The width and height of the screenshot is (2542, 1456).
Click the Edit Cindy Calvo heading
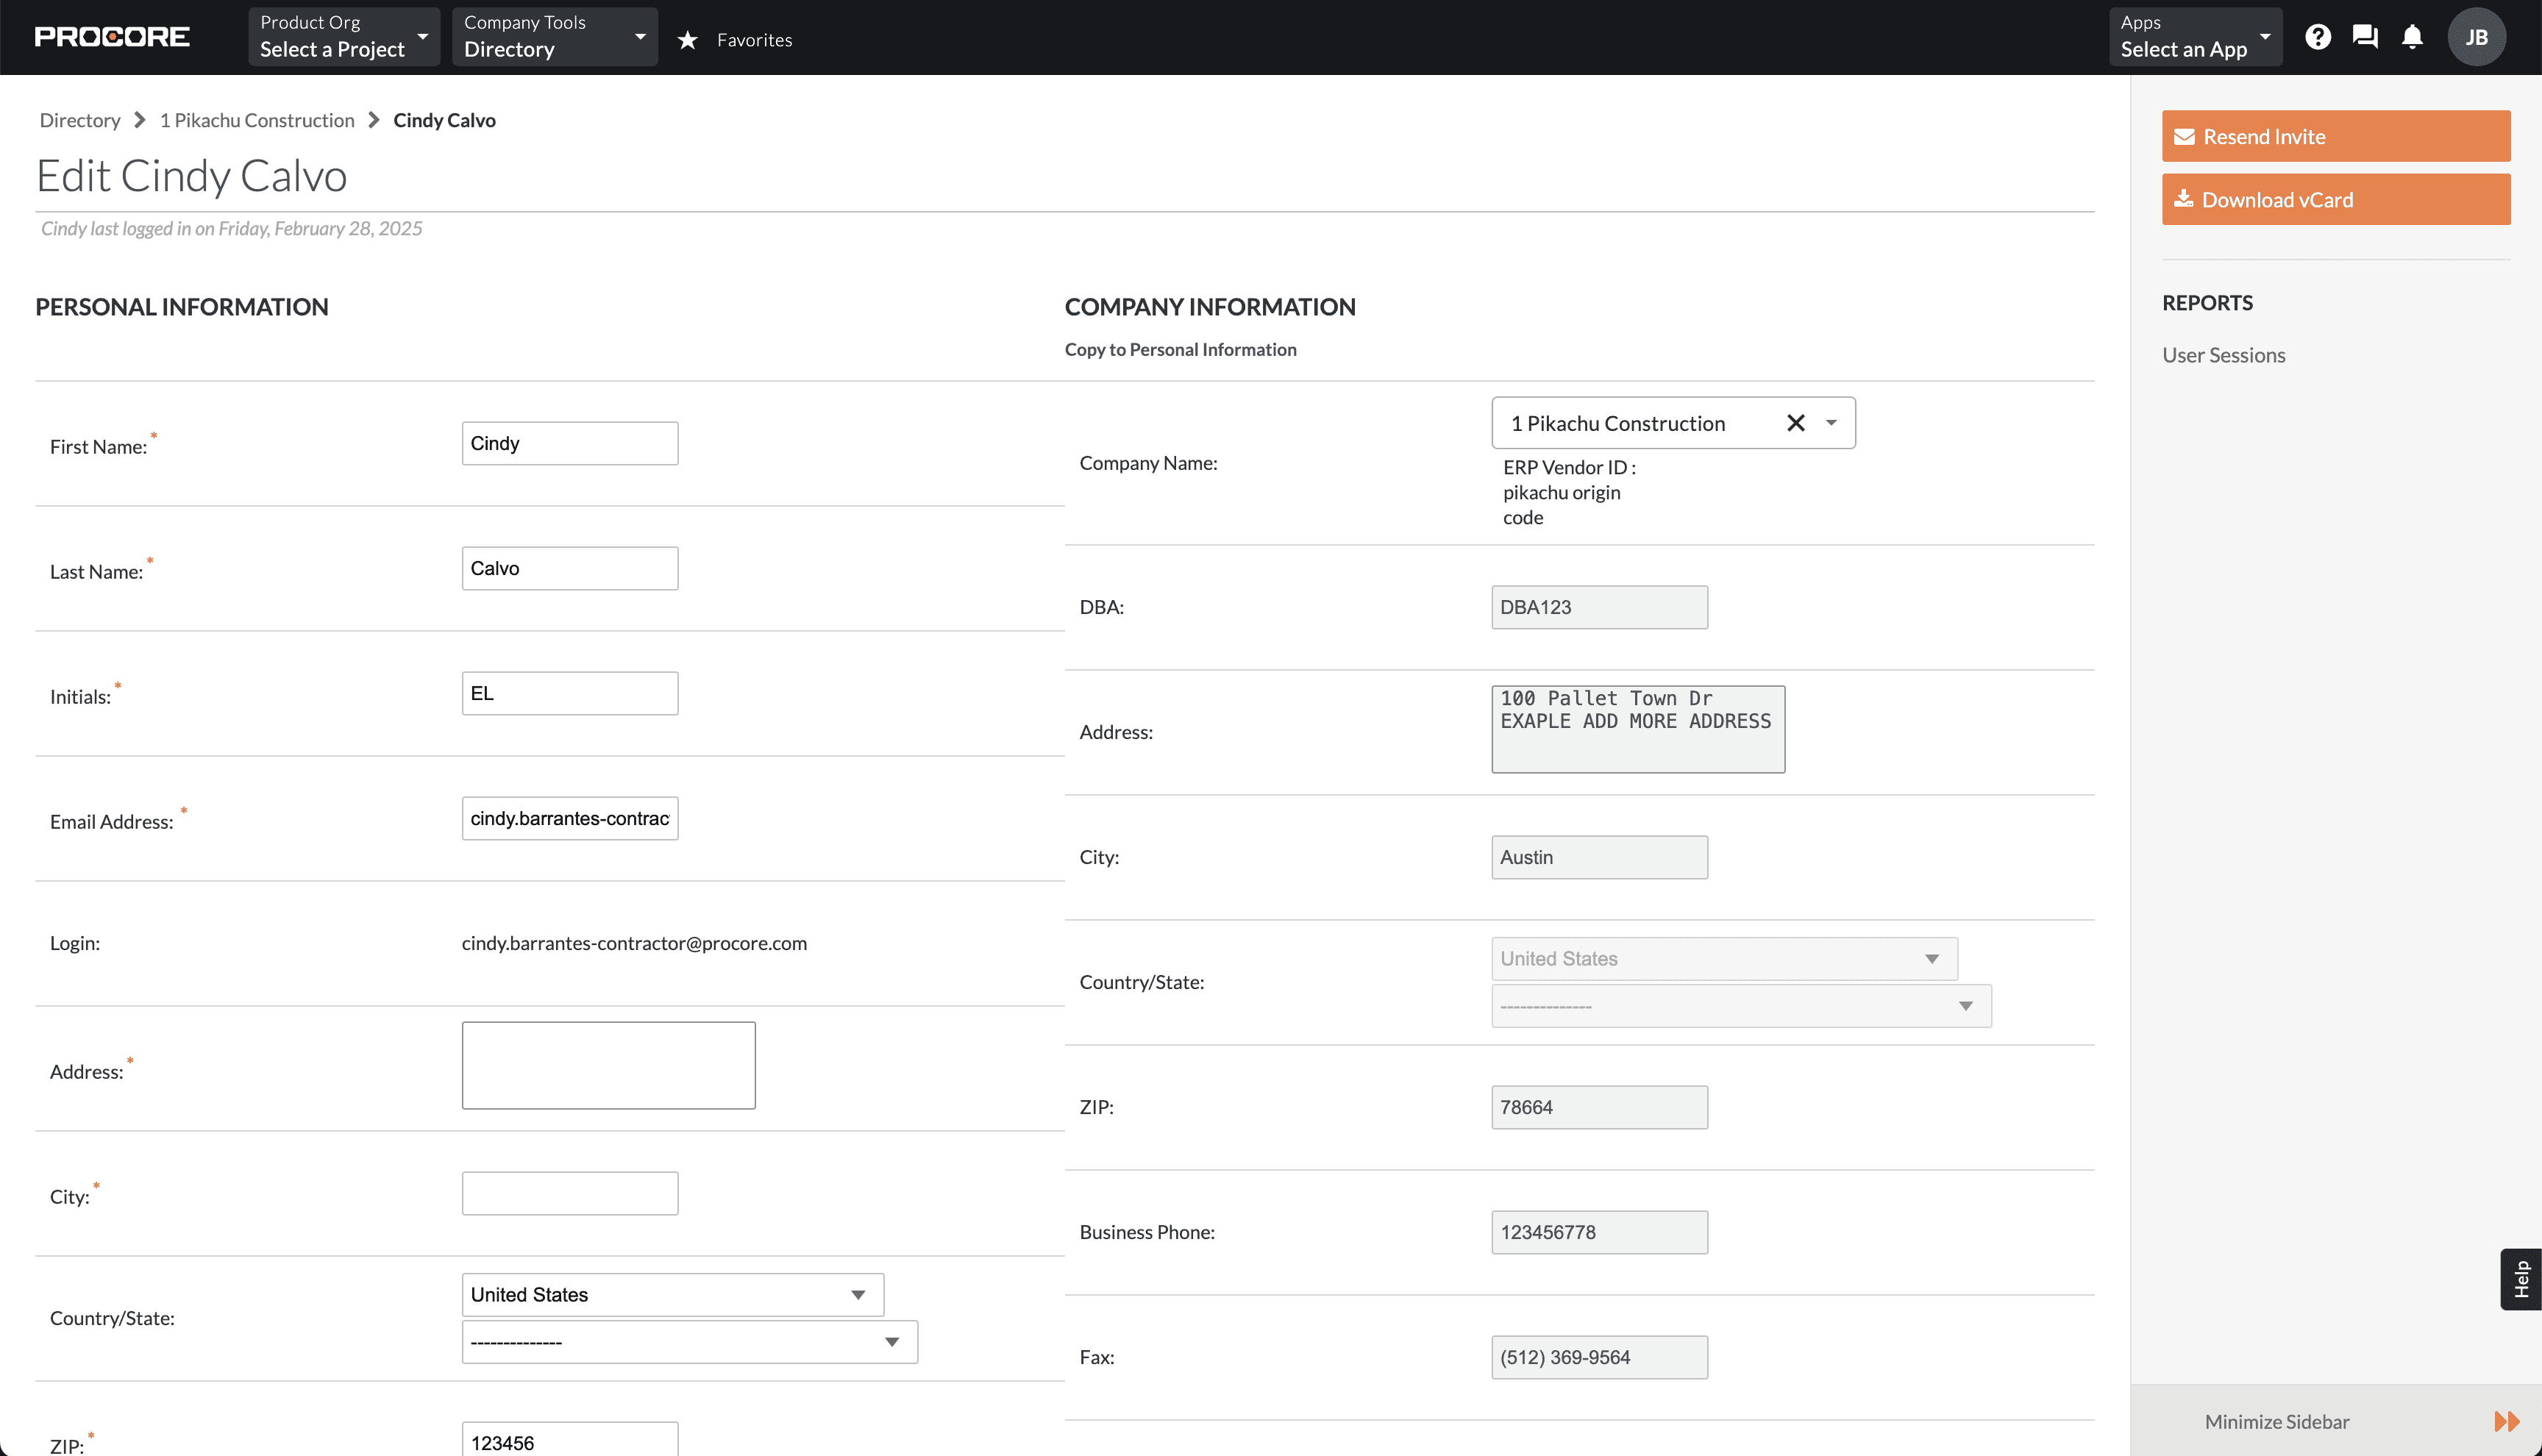(192, 176)
